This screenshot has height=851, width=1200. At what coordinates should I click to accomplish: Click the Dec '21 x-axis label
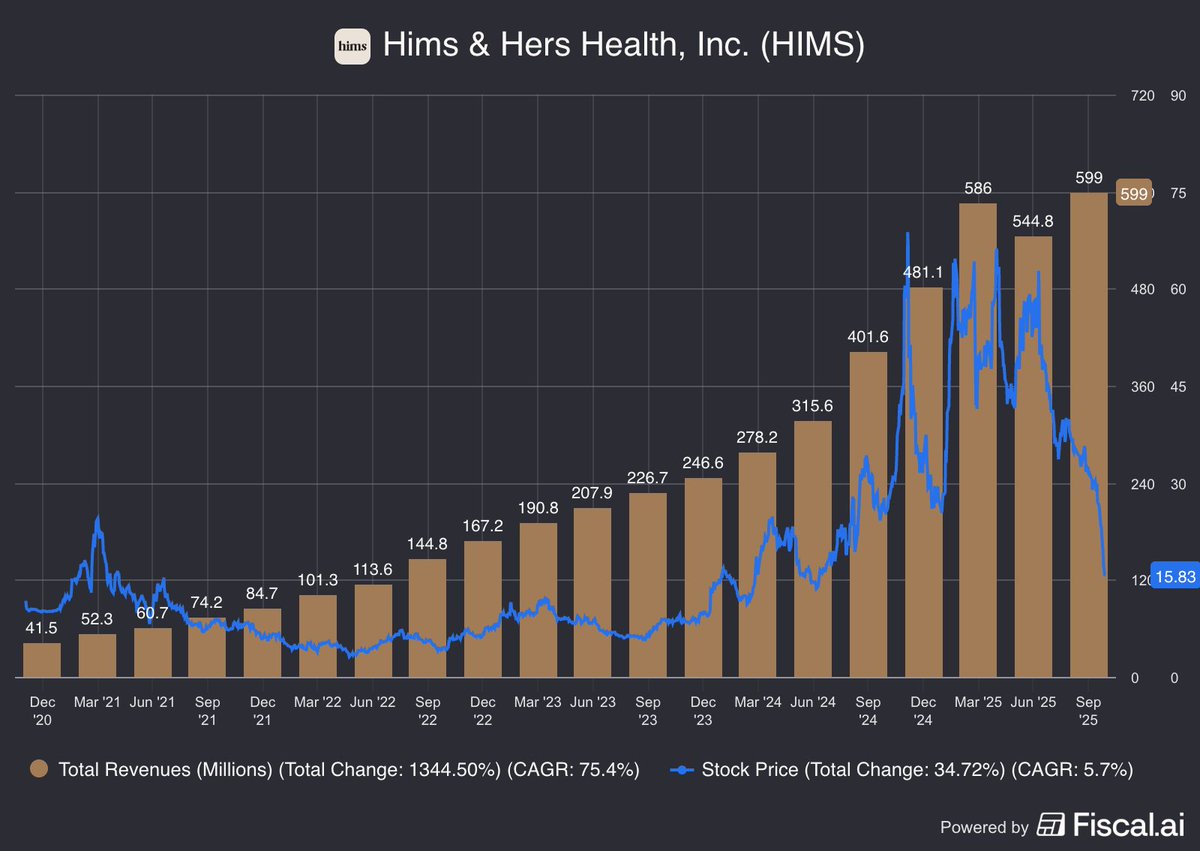click(262, 710)
